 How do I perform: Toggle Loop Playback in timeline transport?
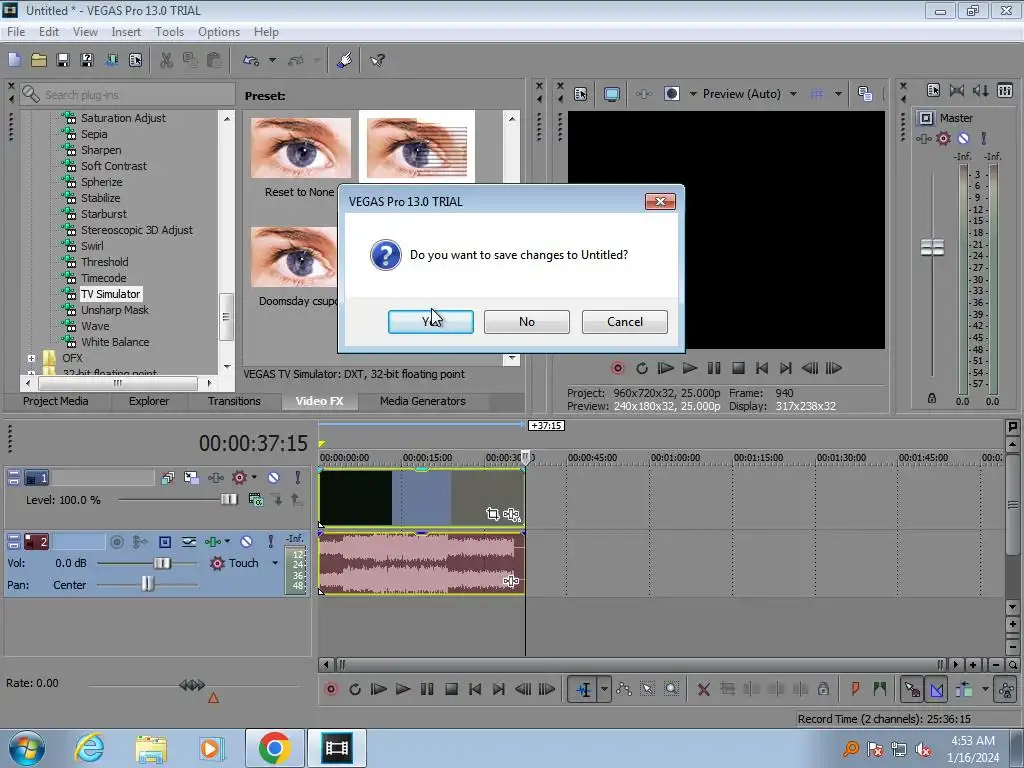click(x=355, y=689)
